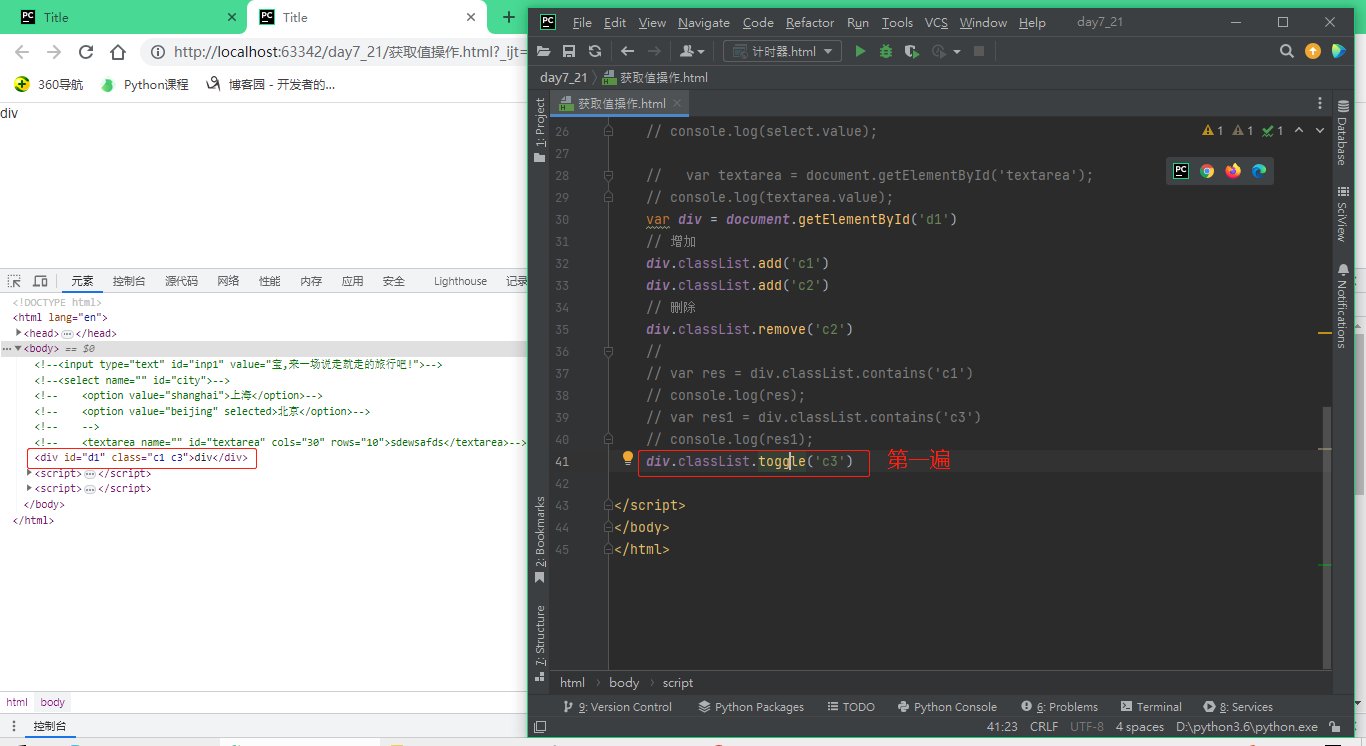This screenshot has height=746, width=1366.
Task: Open the 9: Version Control tool window
Action: (617, 706)
